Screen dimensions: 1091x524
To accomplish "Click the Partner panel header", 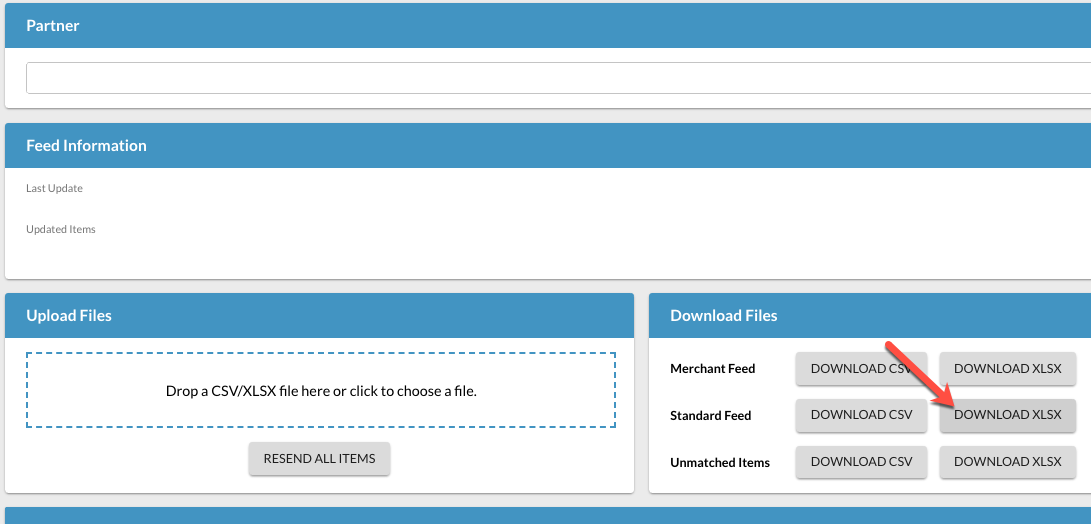I will coord(53,26).
